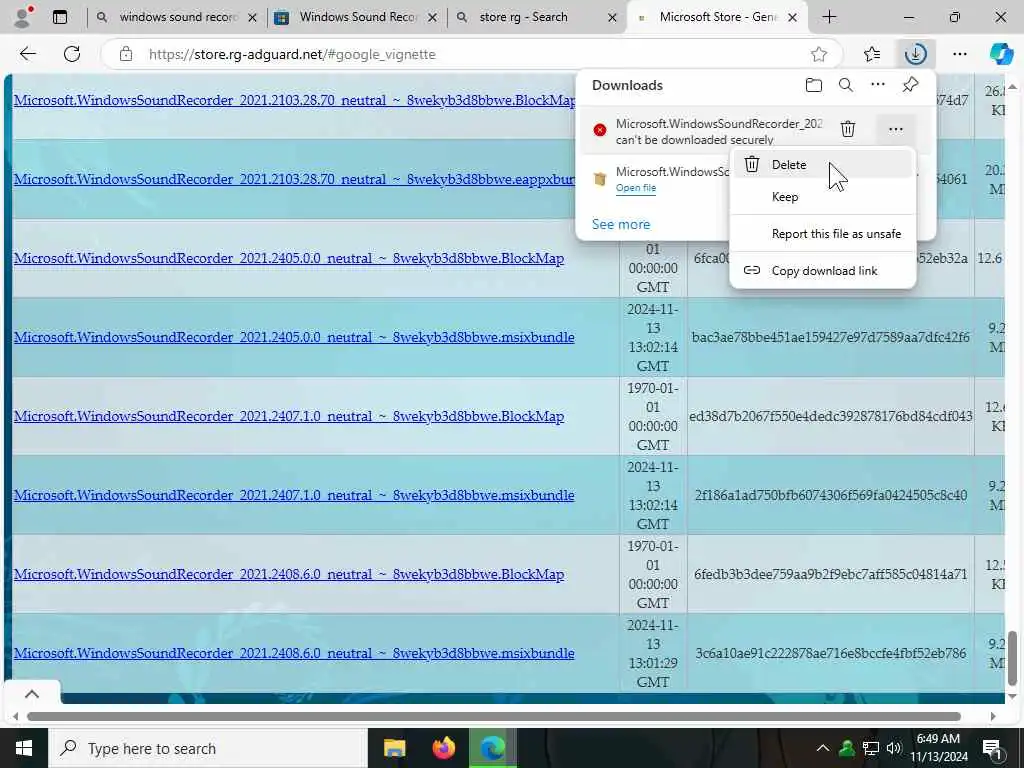The width and height of the screenshot is (1024, 768).
Task: Select 'Report this file as unsafe'
Action: click(823, 234)
